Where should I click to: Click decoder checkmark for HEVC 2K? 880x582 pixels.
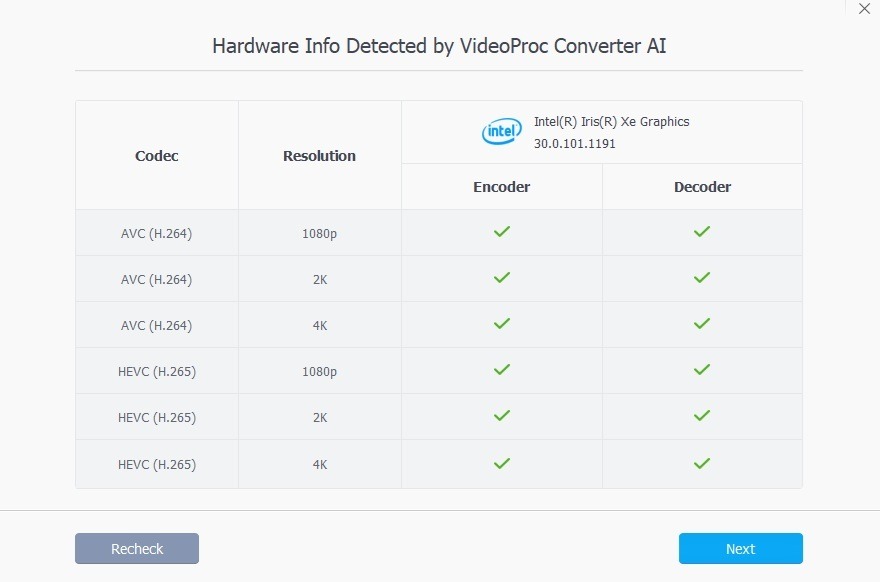click(702, 416)
